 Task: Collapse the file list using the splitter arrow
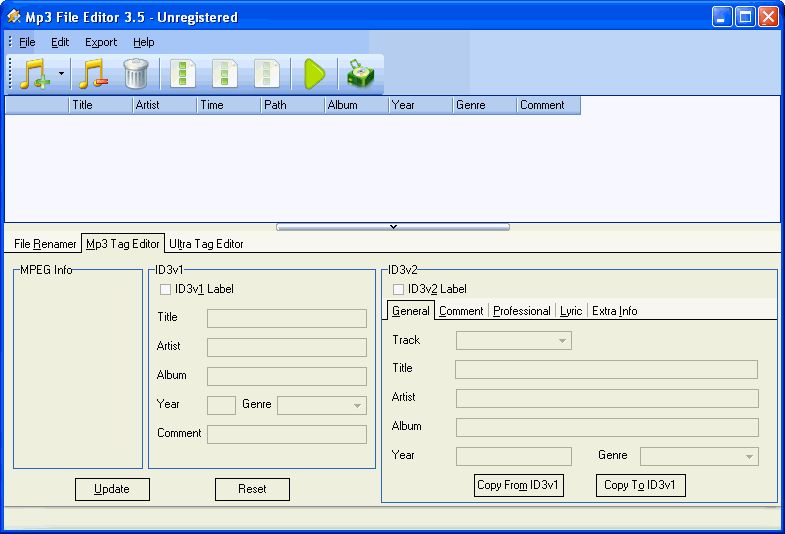click(393, 227)
